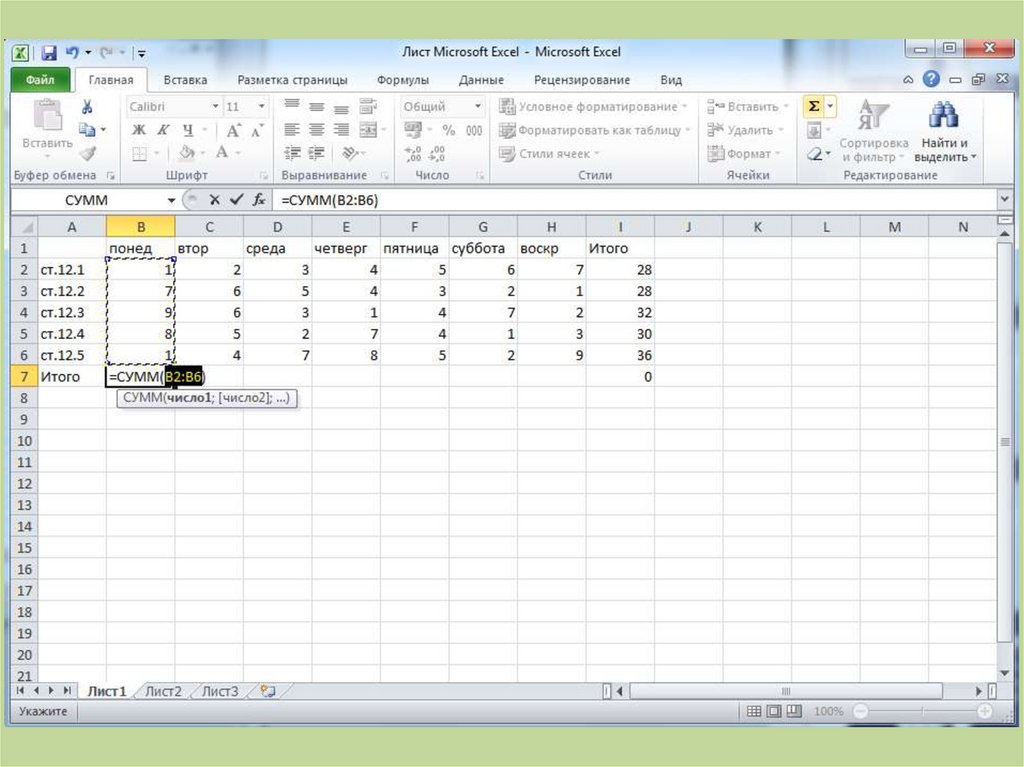Switch to the Рецензирование tab

pyautogui.click(x=582, y=80)
